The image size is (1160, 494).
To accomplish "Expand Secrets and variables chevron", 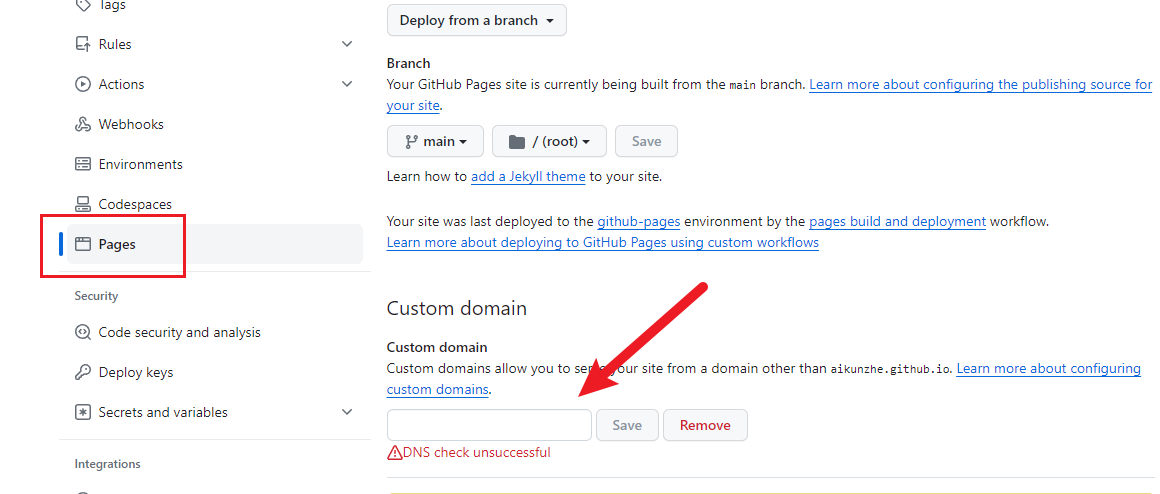I will [x=347, y=412].
